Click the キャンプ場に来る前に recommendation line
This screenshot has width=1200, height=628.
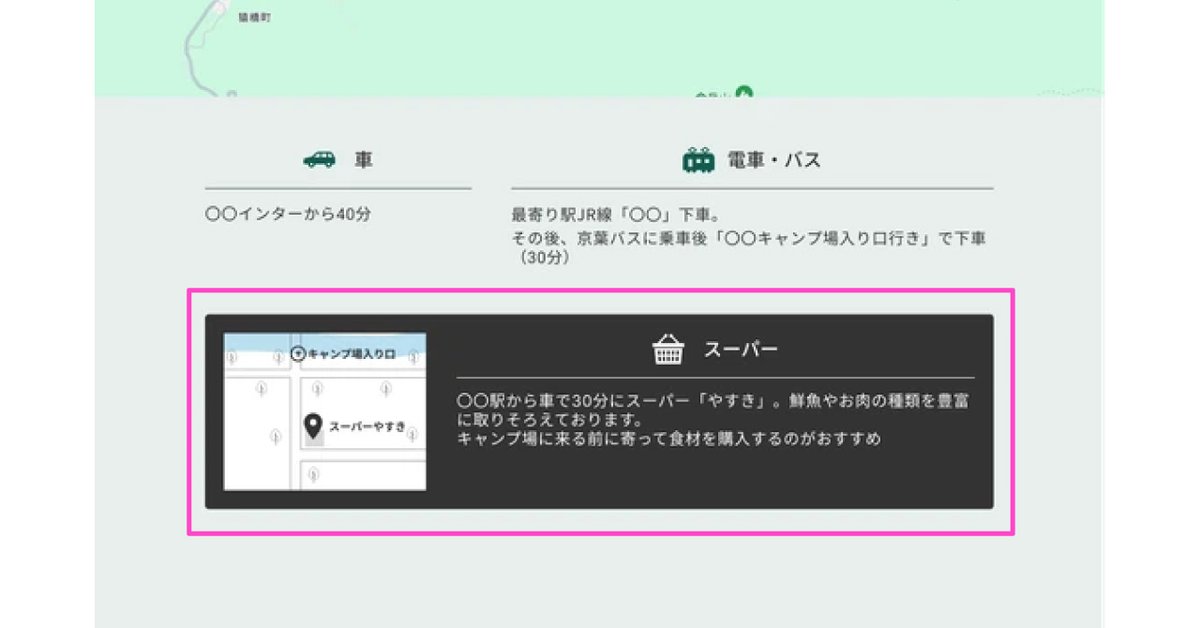point(668,438)
